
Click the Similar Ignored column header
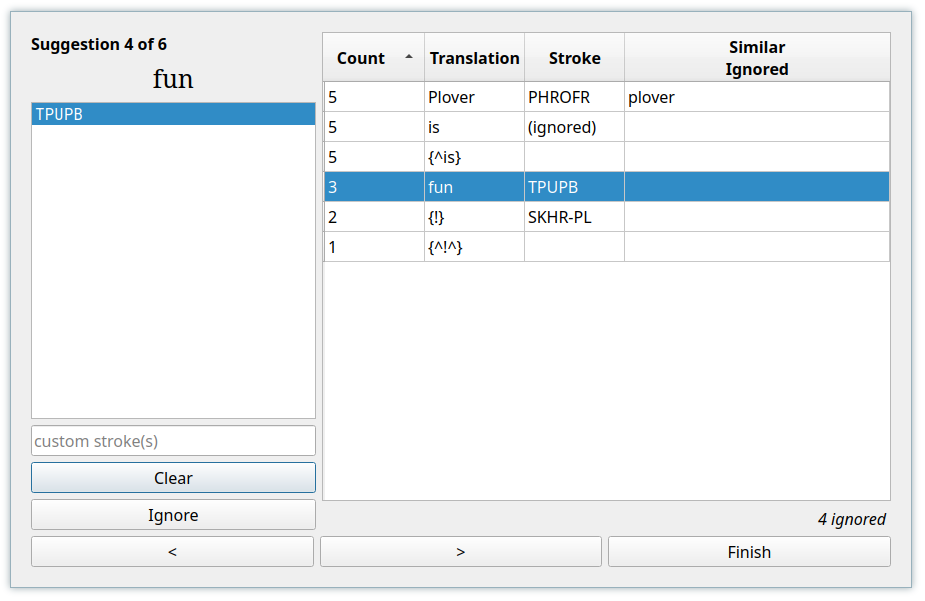pos(757,57)
